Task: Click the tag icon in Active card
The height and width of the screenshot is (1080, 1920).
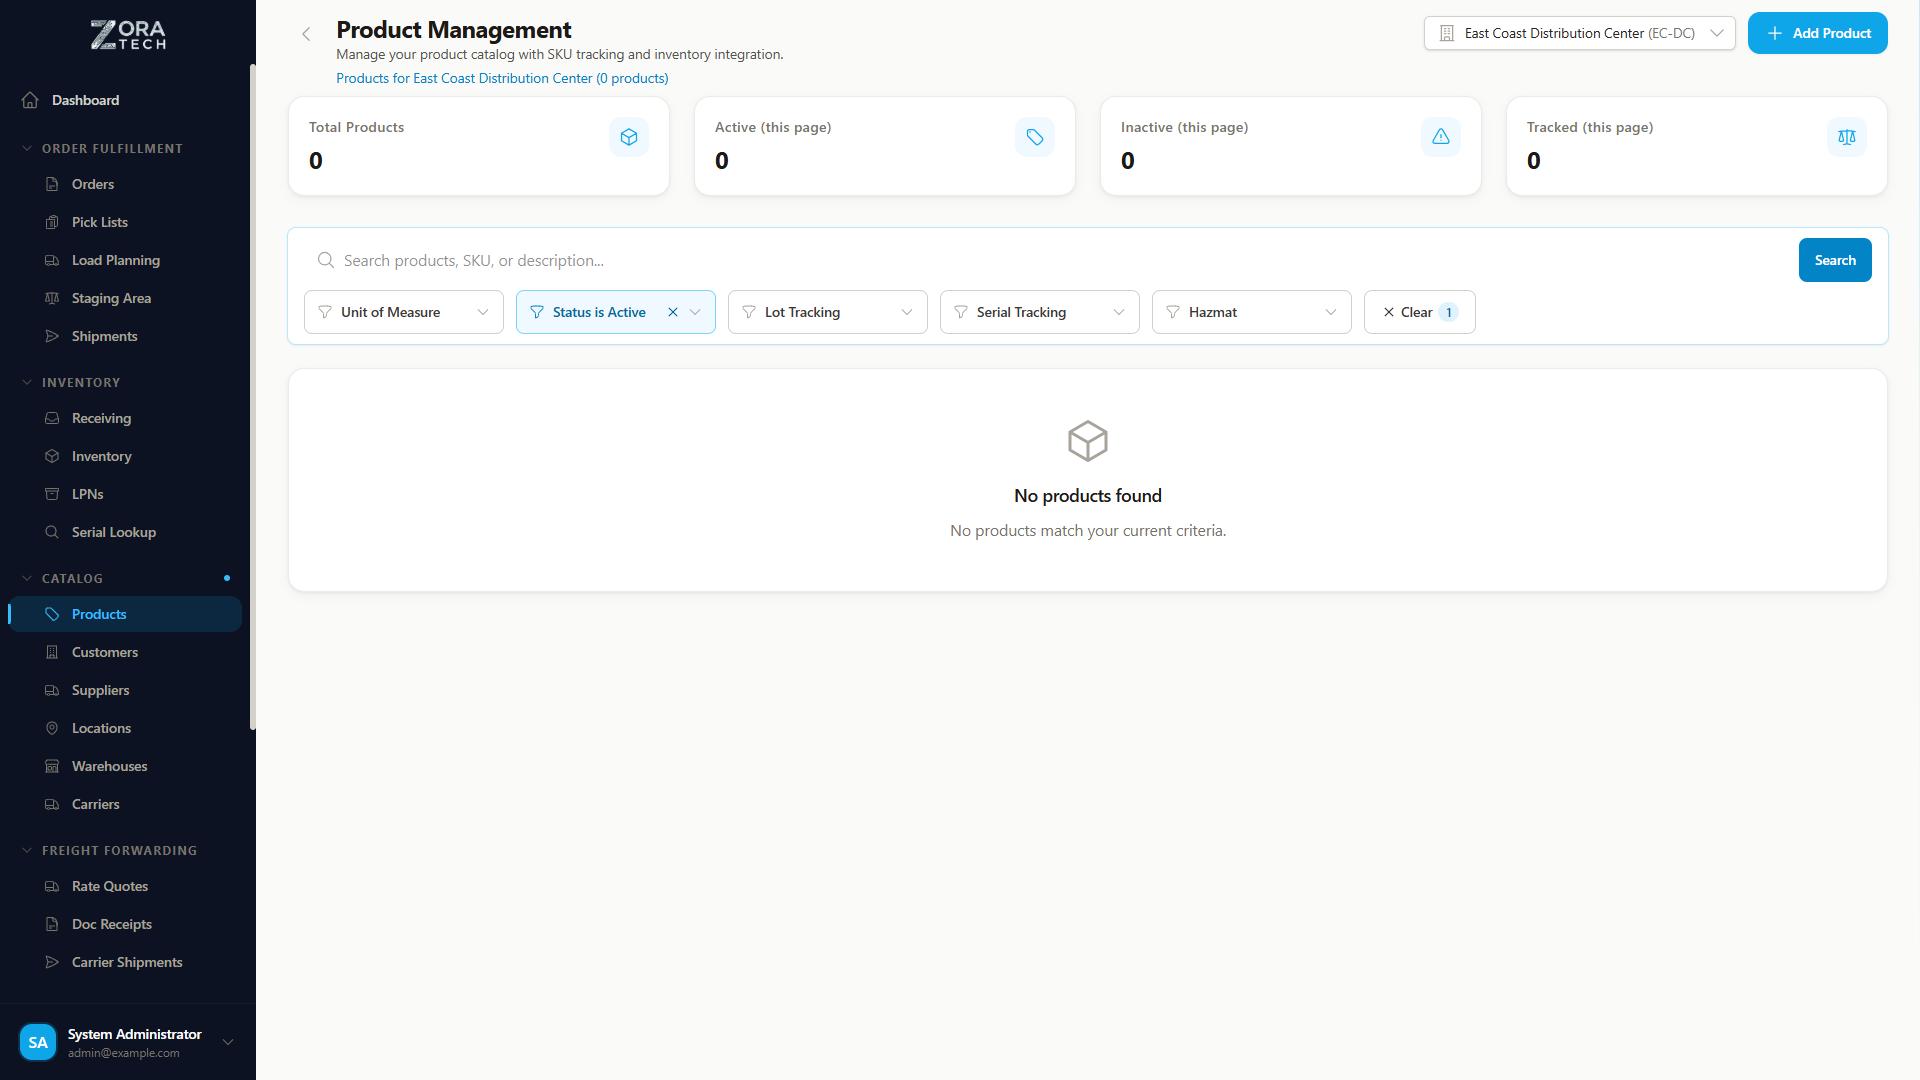Action: pos(1034,137)
